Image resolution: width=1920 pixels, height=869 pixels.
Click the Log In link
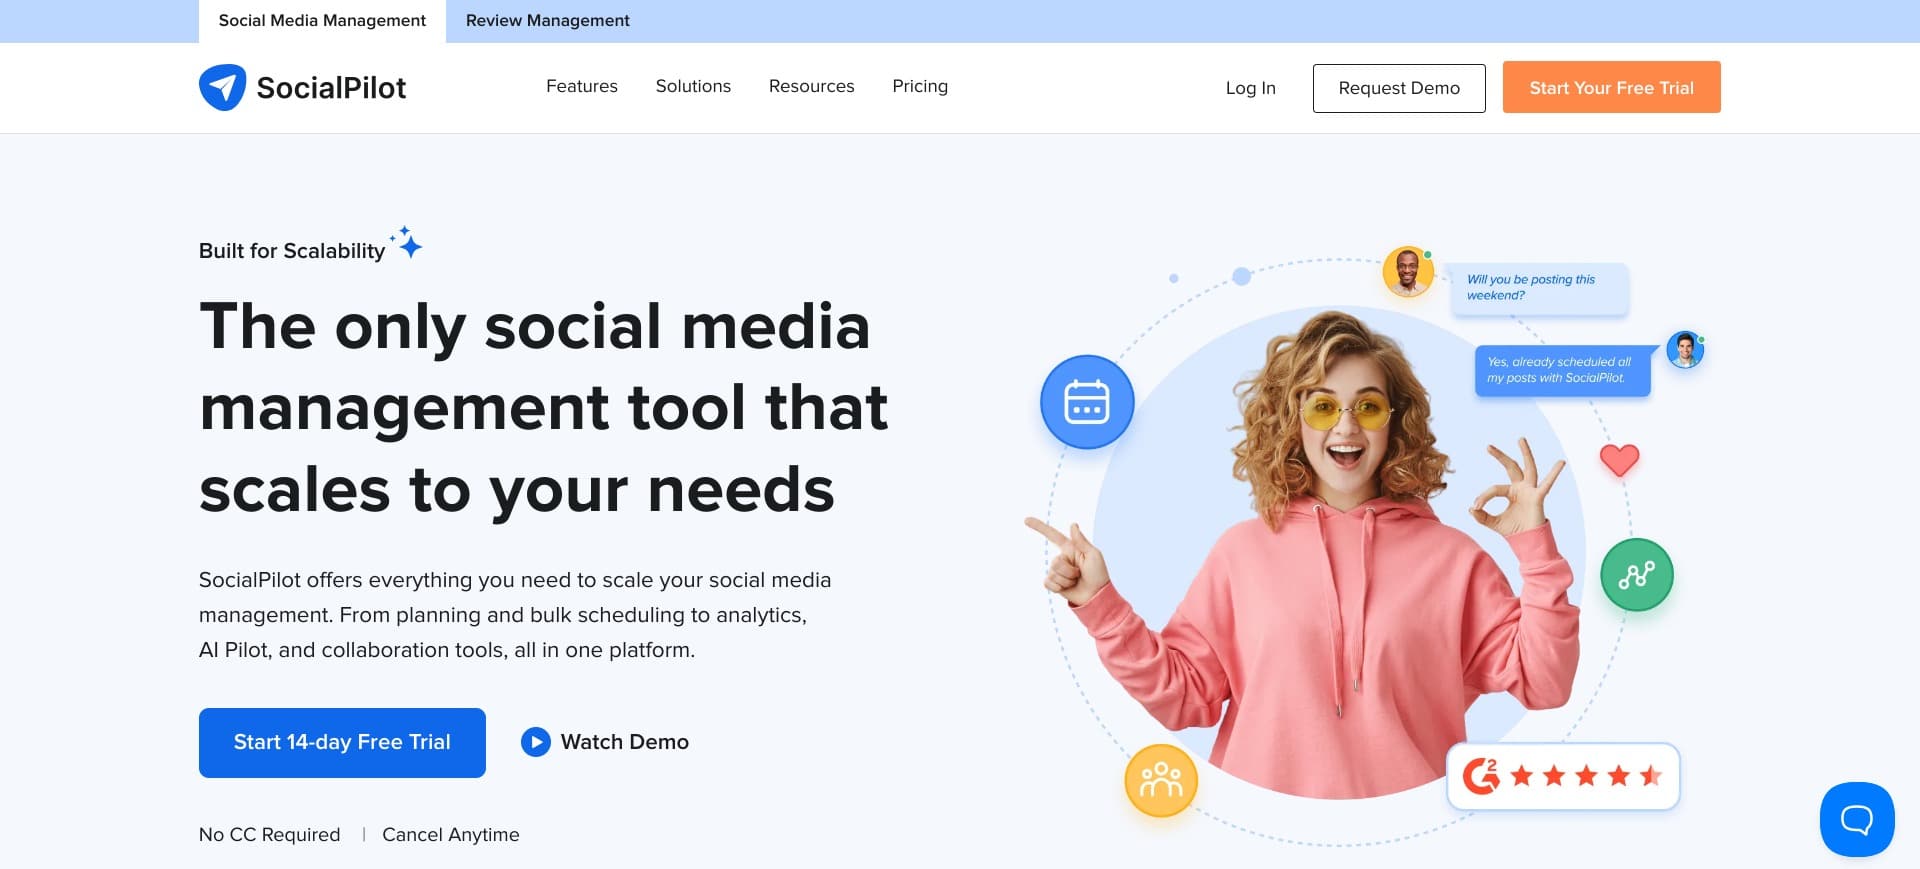[x=1250, y=88]
